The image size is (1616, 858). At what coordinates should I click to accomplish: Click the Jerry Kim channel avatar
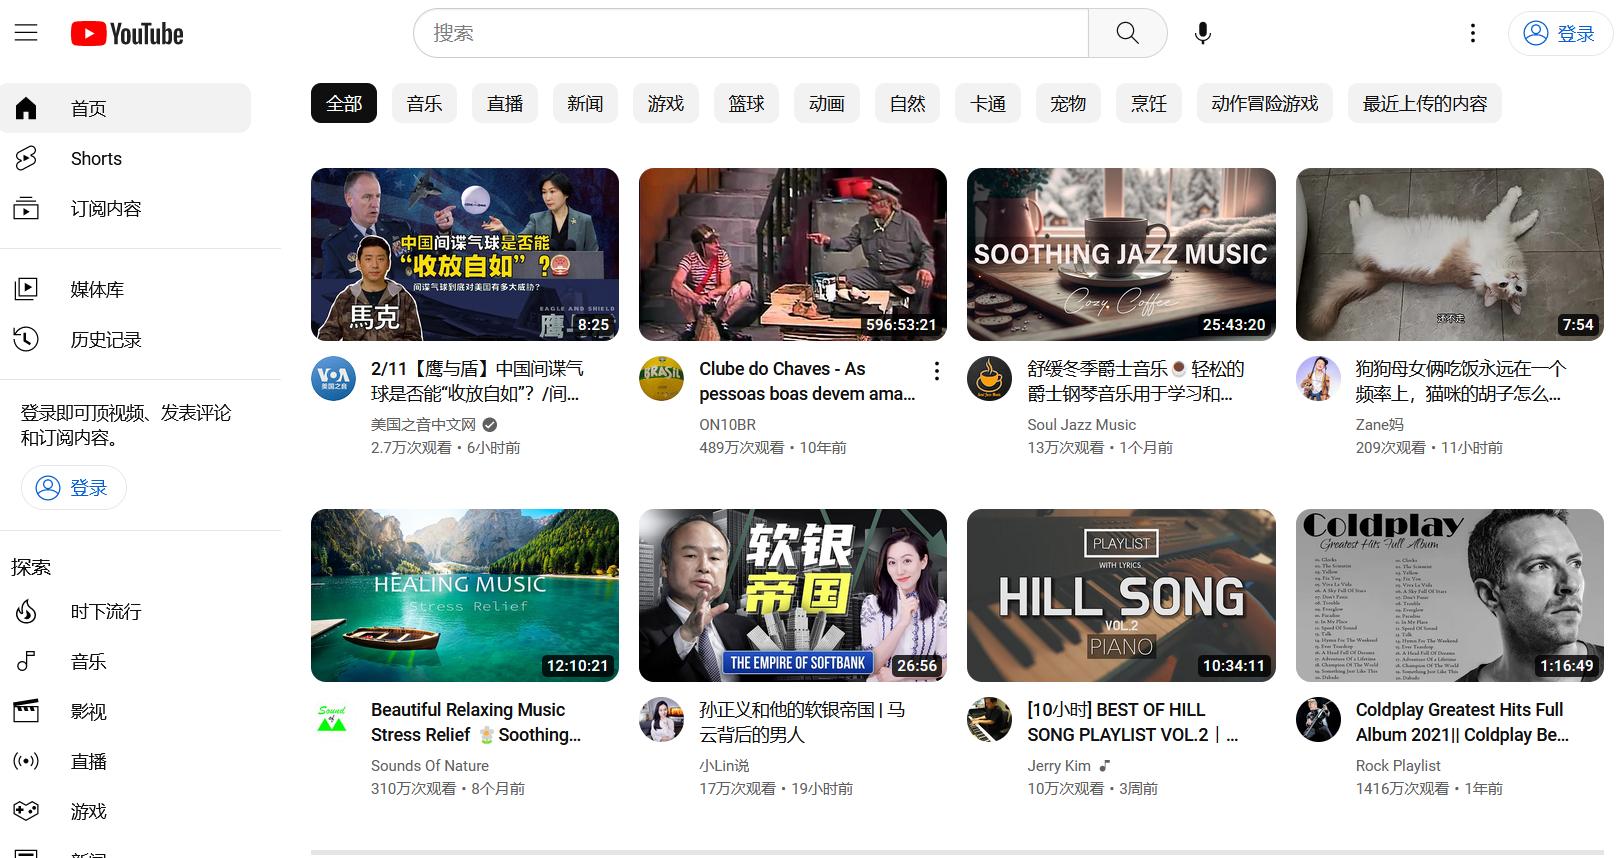click(989, 720)
